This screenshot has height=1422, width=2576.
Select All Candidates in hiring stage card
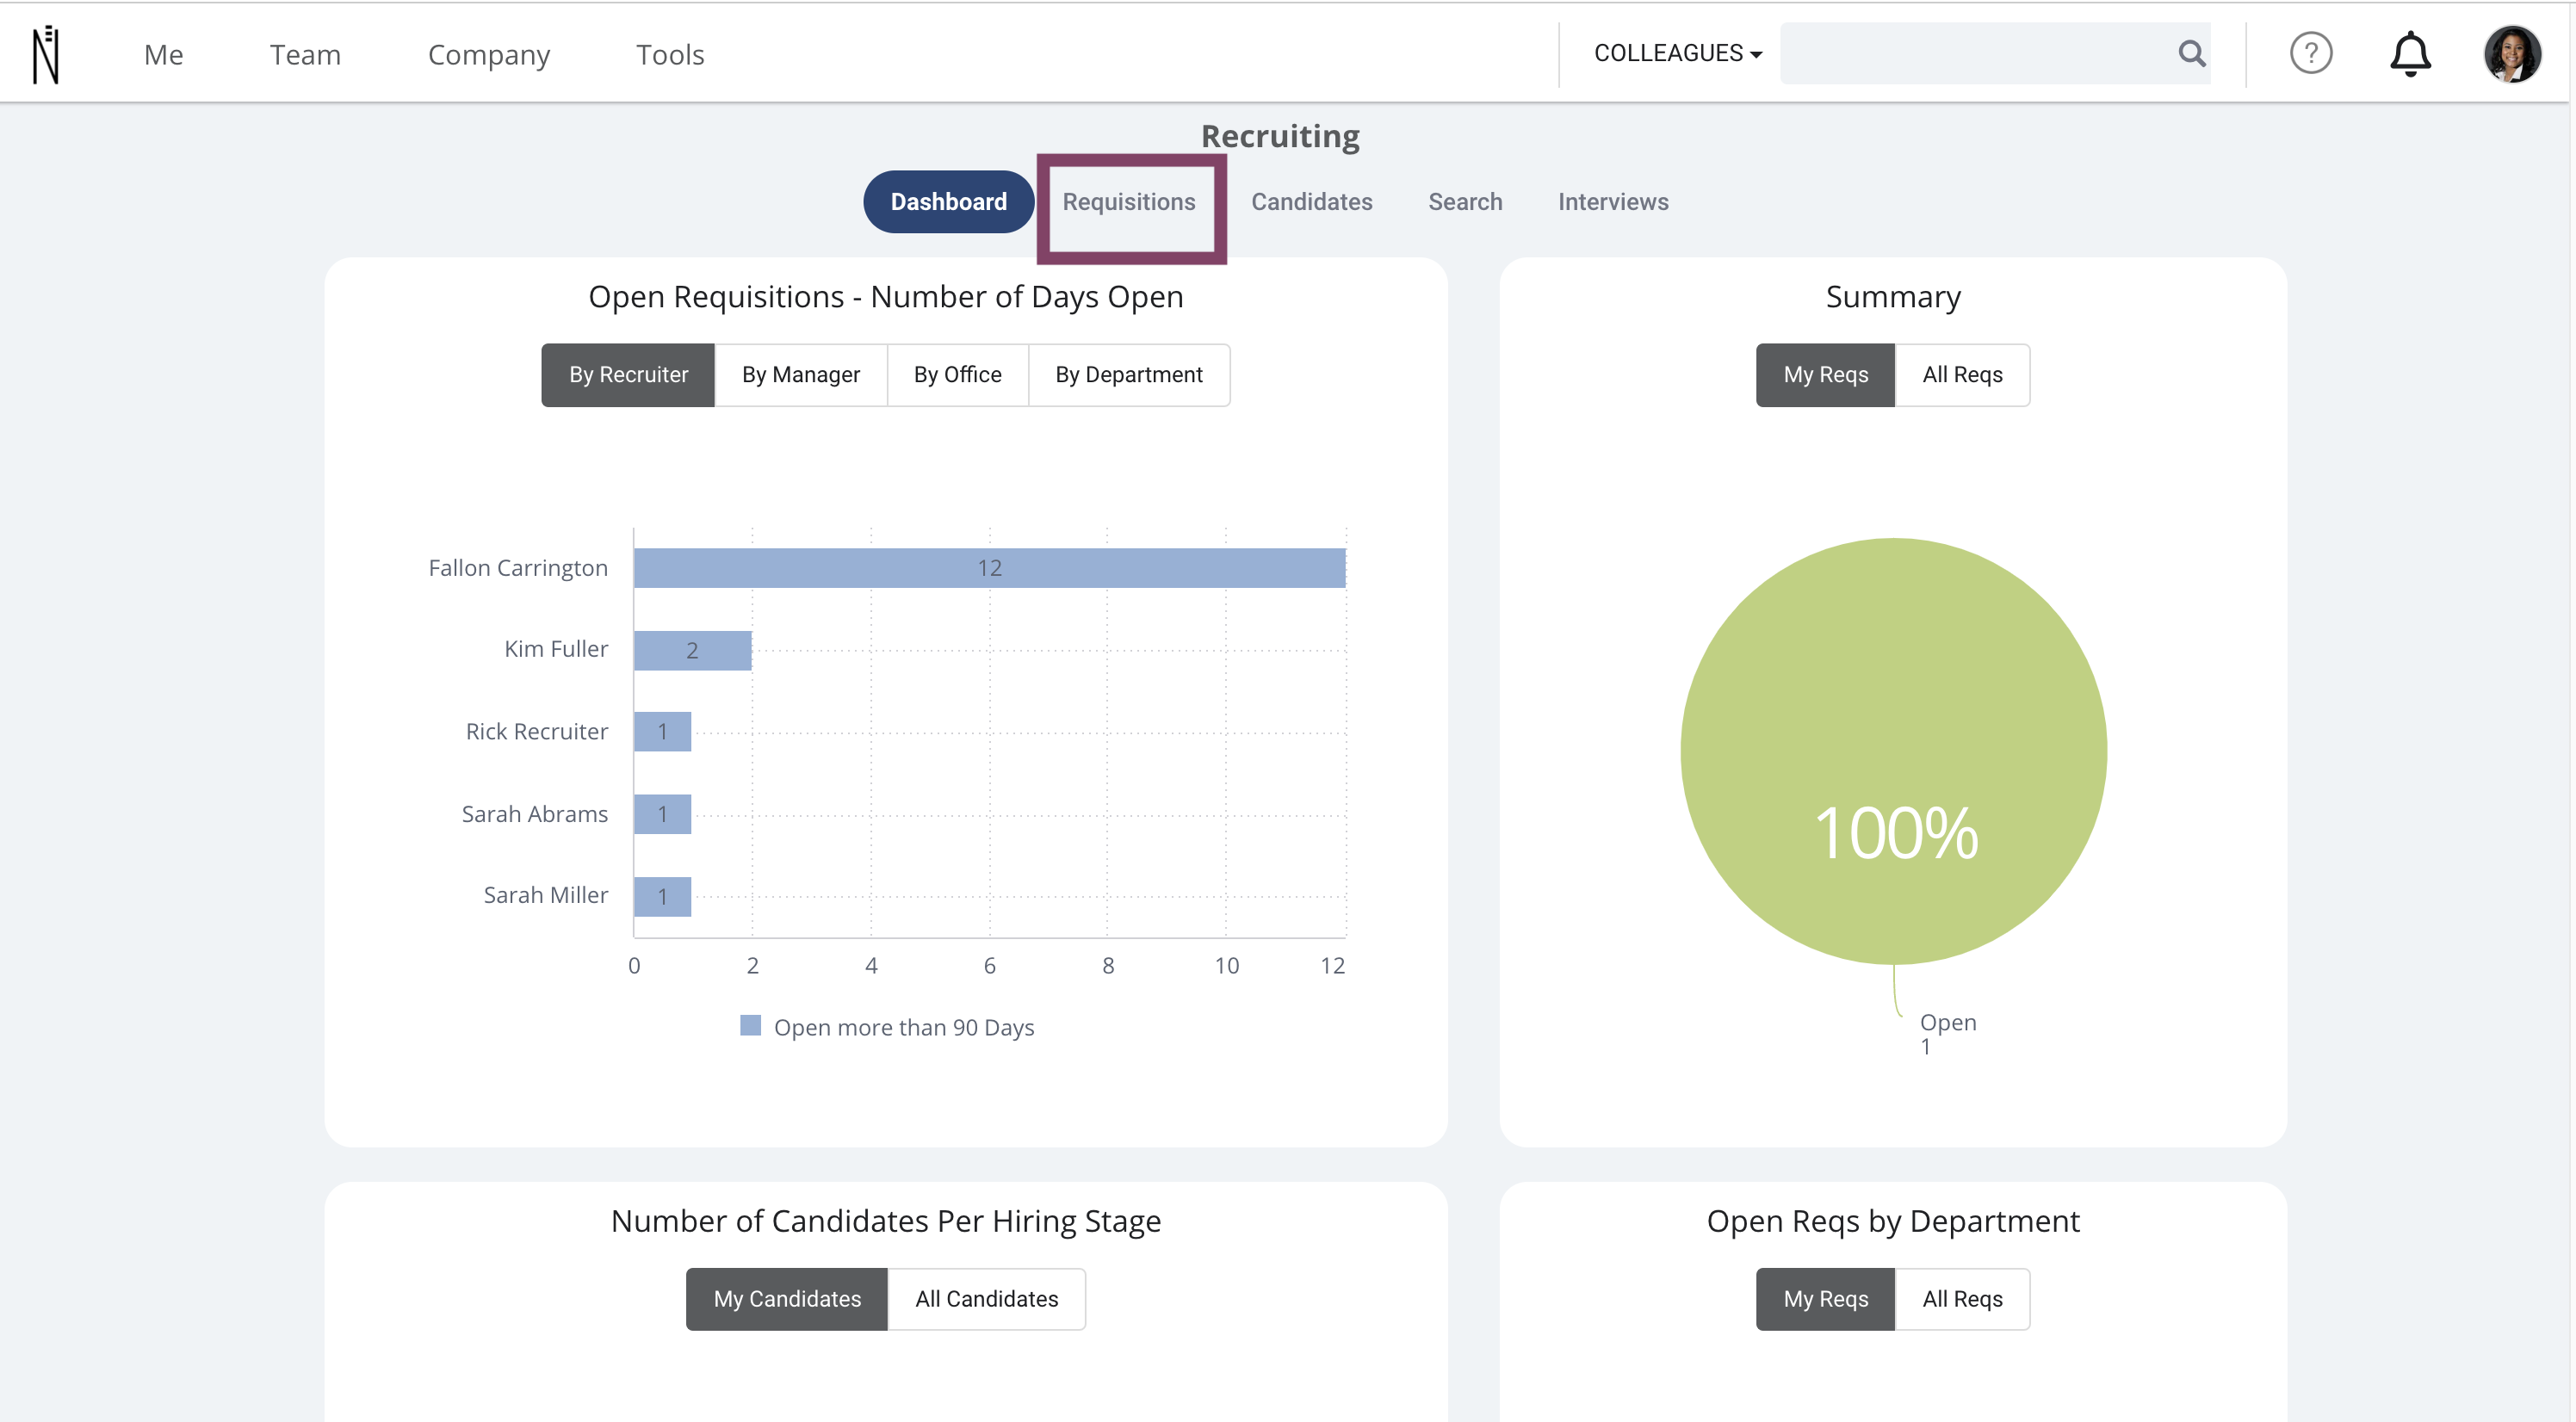[x=986, y=1299]
